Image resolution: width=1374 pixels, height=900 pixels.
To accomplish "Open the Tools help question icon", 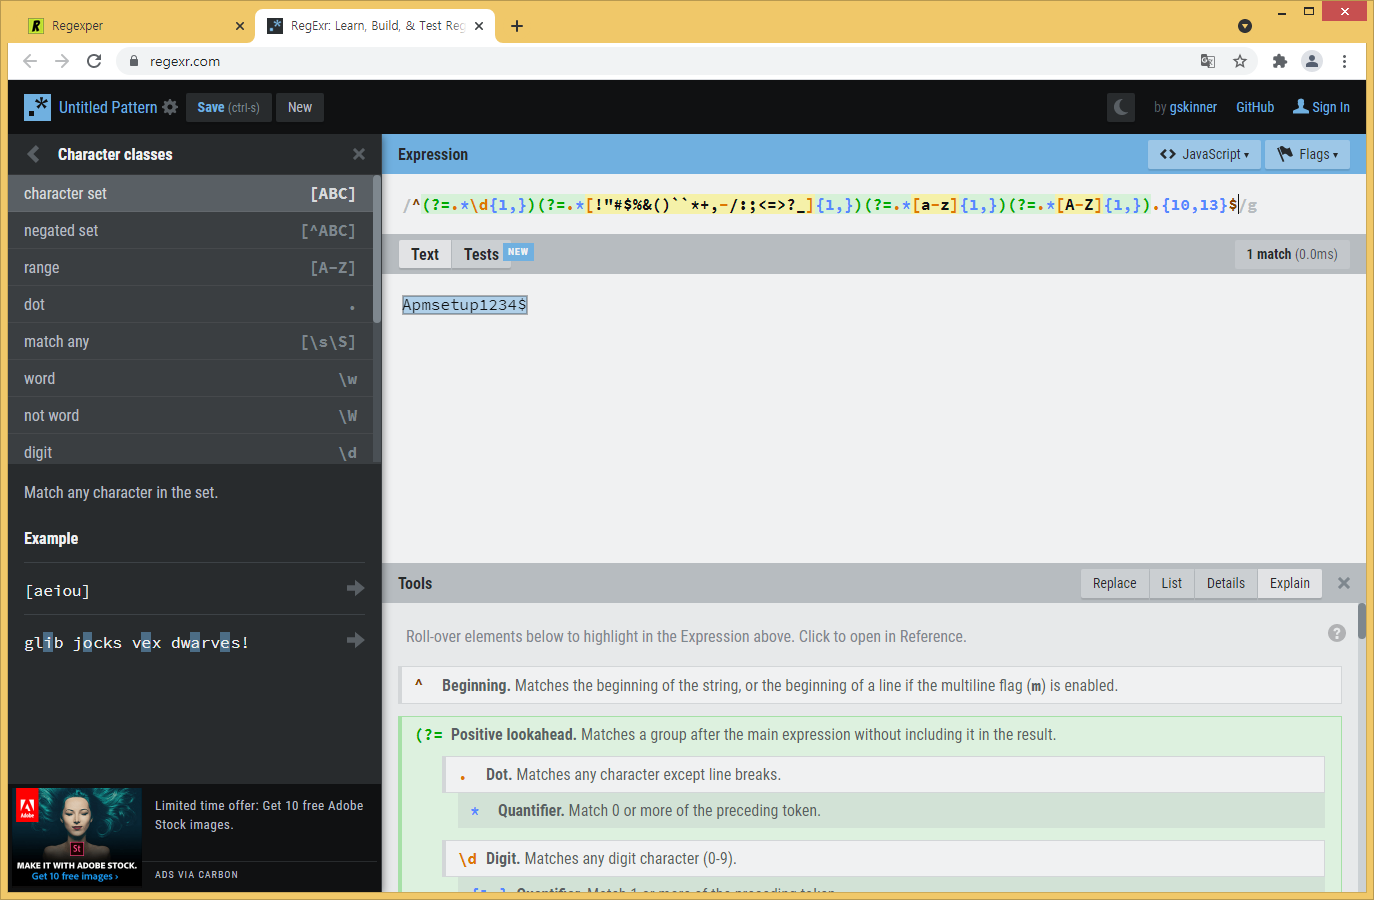I will (x=1337, y=633).
